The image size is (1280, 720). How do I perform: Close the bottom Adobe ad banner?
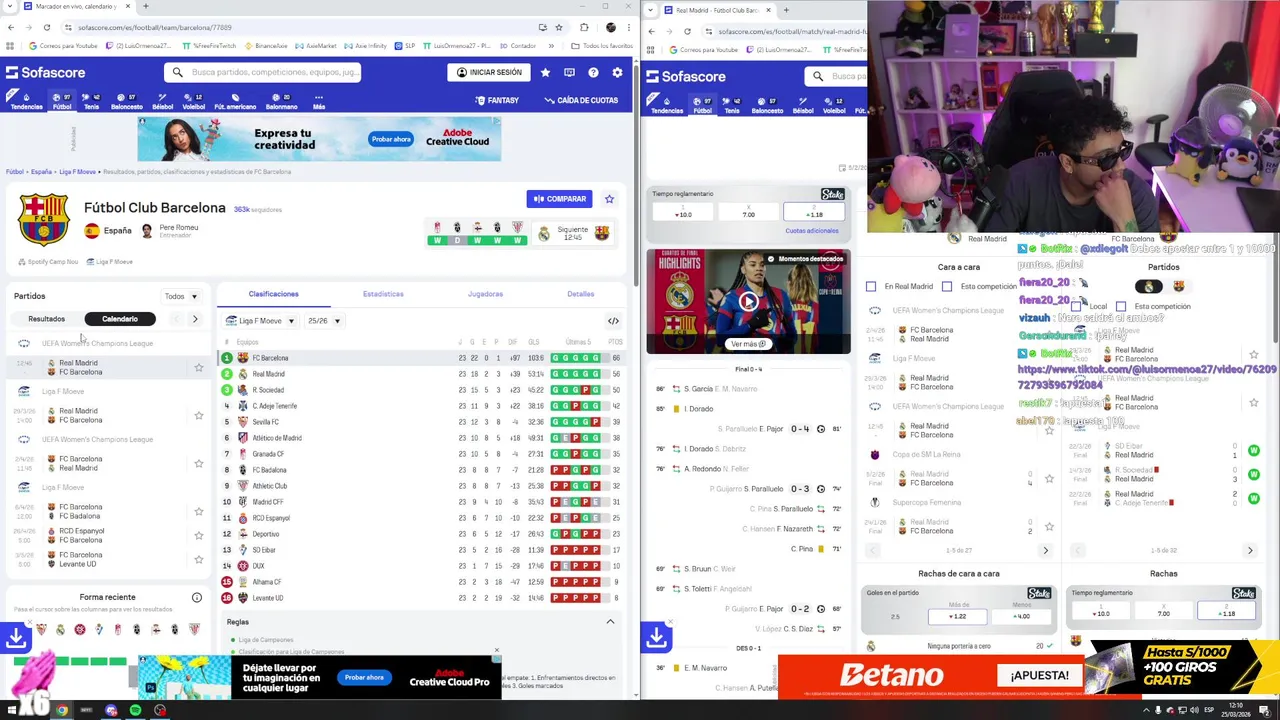coord(496,651)
